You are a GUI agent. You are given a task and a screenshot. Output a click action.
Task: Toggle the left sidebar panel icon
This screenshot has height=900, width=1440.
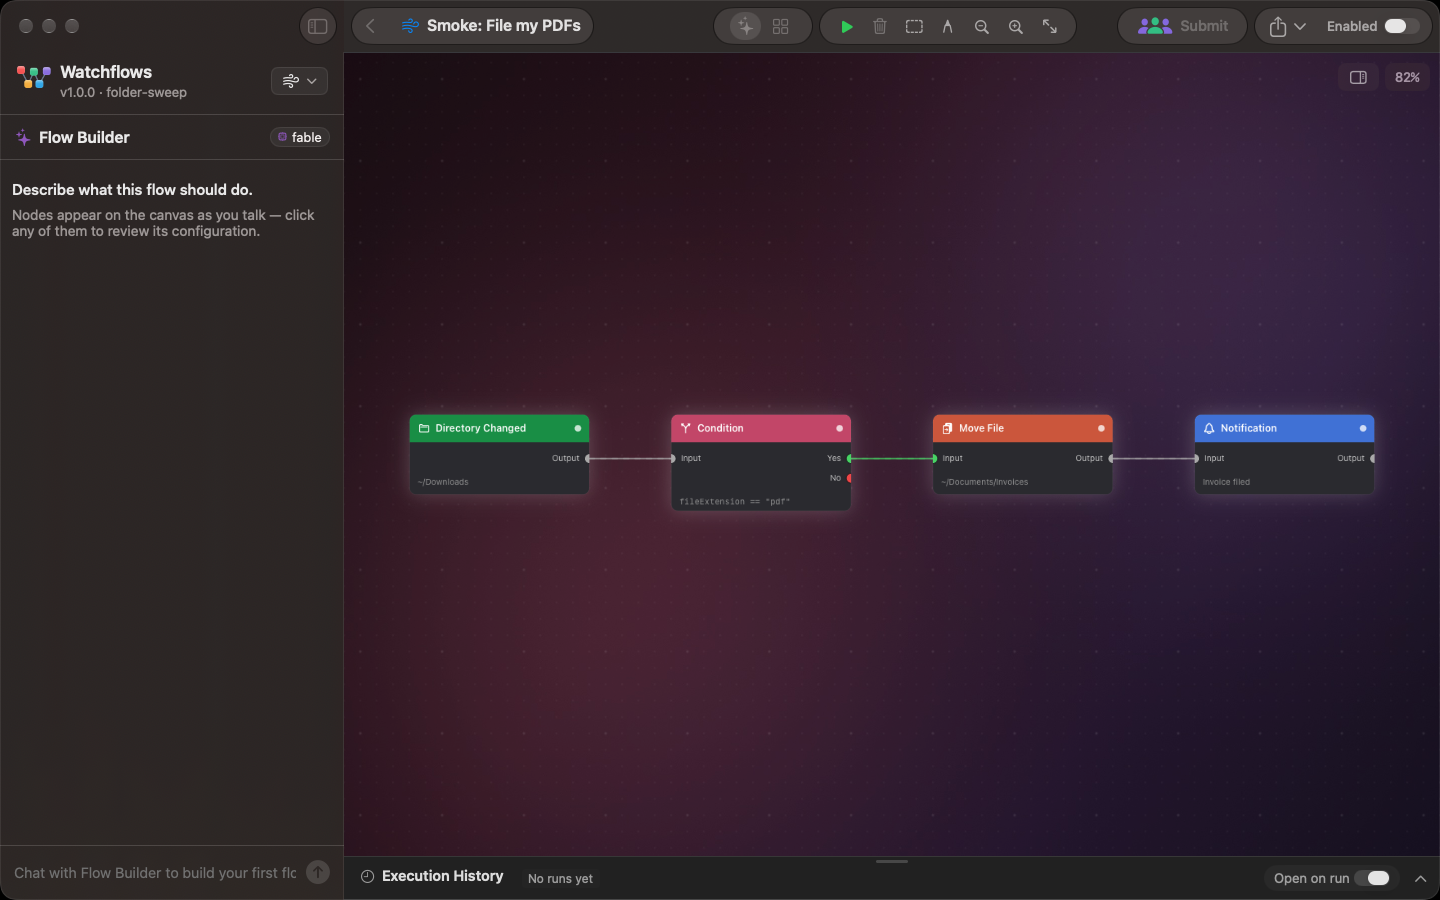point(318,26)
